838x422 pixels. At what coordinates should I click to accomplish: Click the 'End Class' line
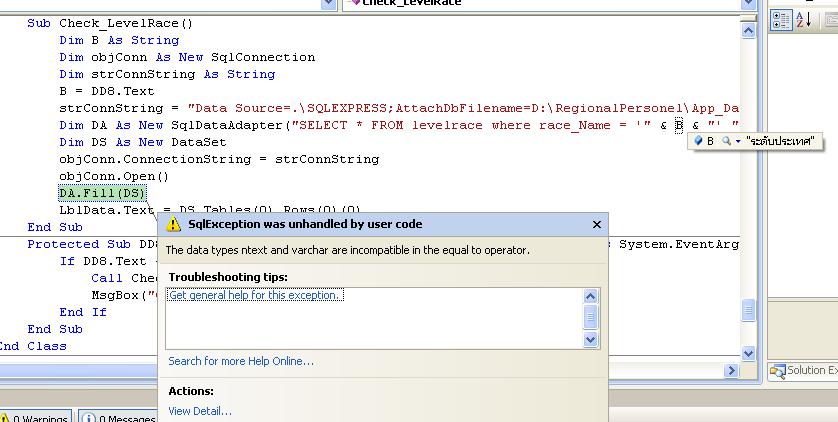[x=33, y=346]
